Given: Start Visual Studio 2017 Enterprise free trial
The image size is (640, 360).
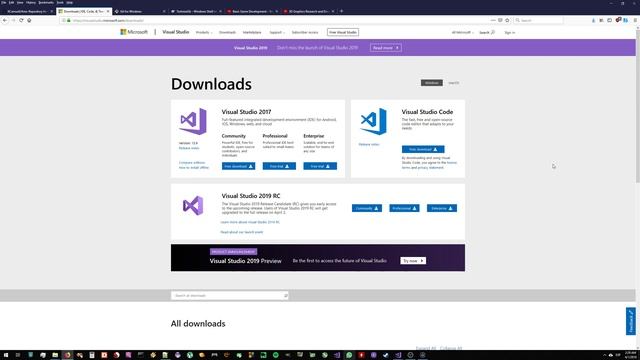Looking at the screenshot, I should pyautogui.click(x=320, y=166).
